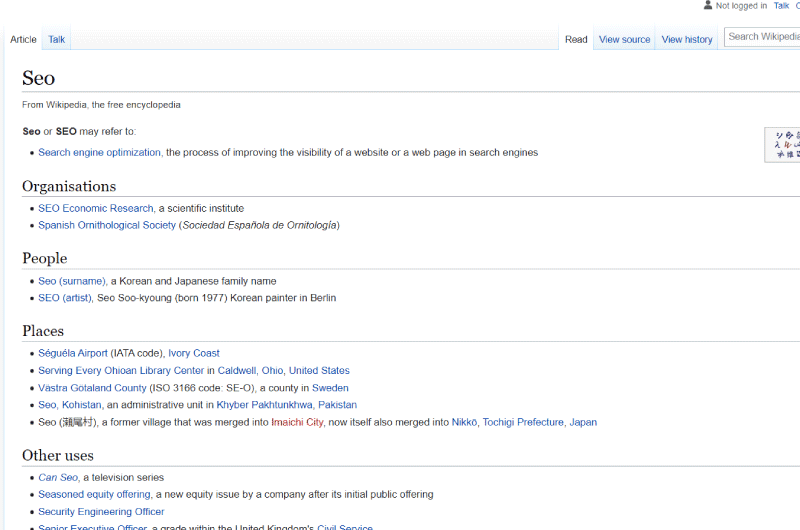Click the Organisations section heading
The image size is (800, 530).
pos(69,186)
